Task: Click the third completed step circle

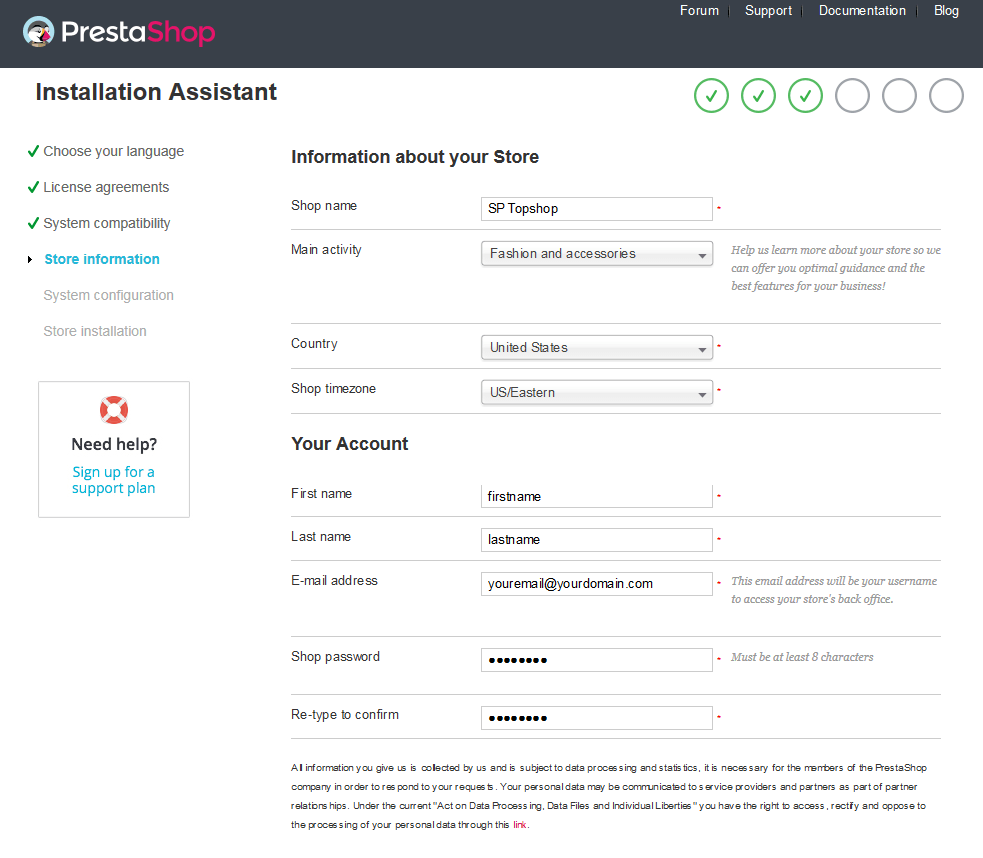Action: click(x=805, y=96)
